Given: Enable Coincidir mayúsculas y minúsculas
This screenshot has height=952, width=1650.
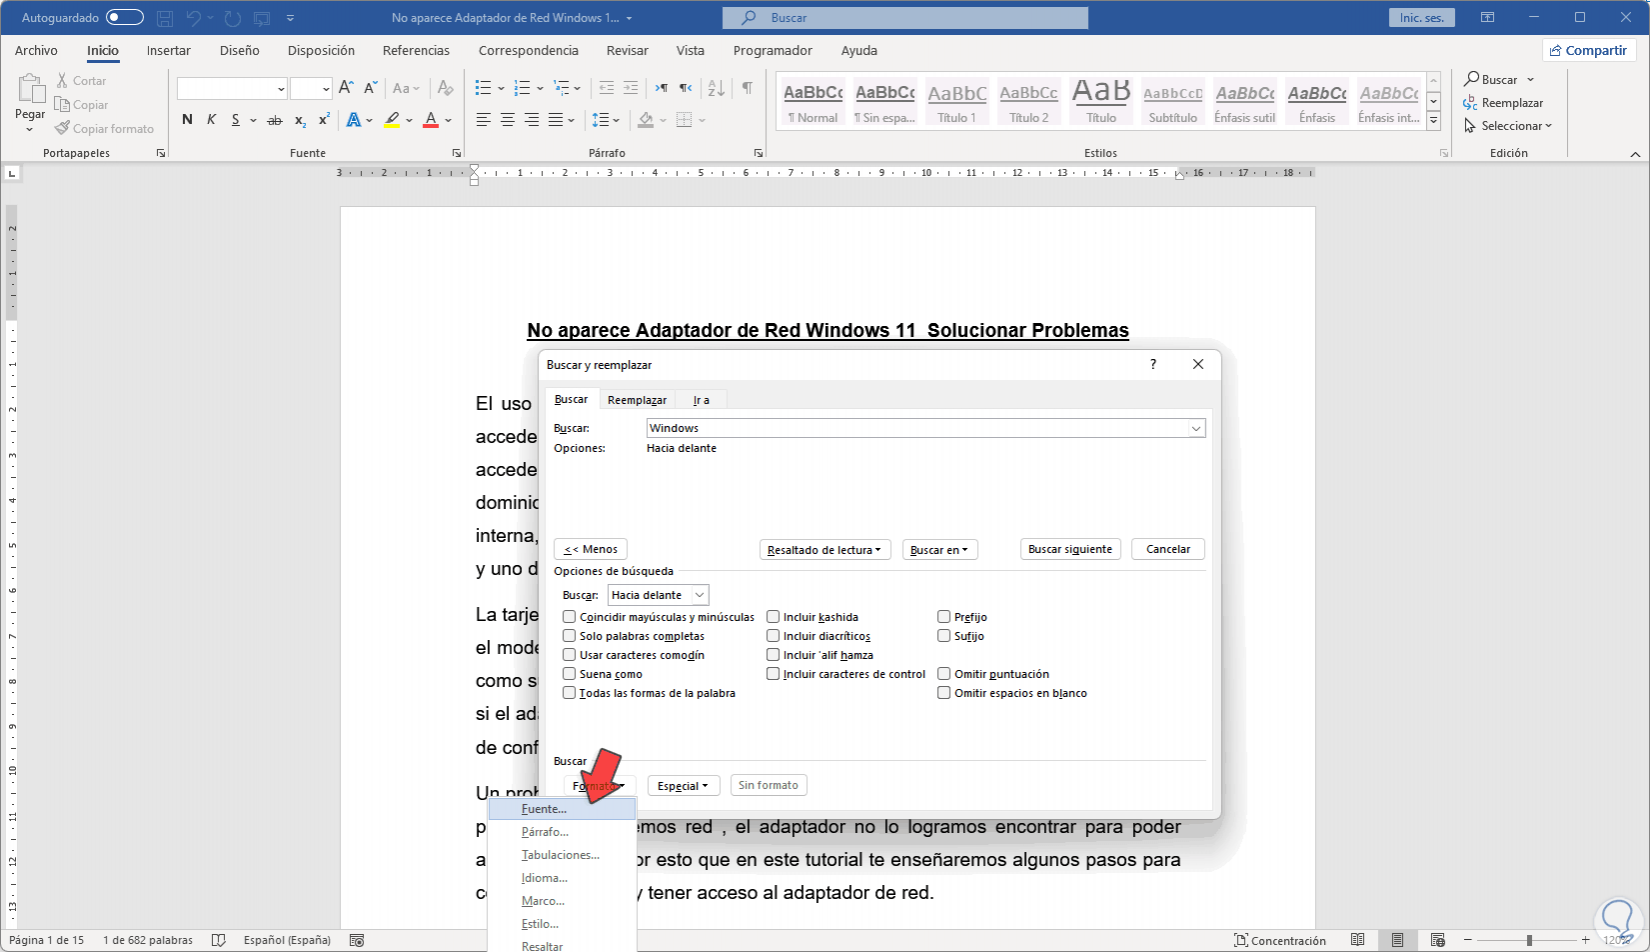Looking at the screenshot, I should click(x=569, y=617).
